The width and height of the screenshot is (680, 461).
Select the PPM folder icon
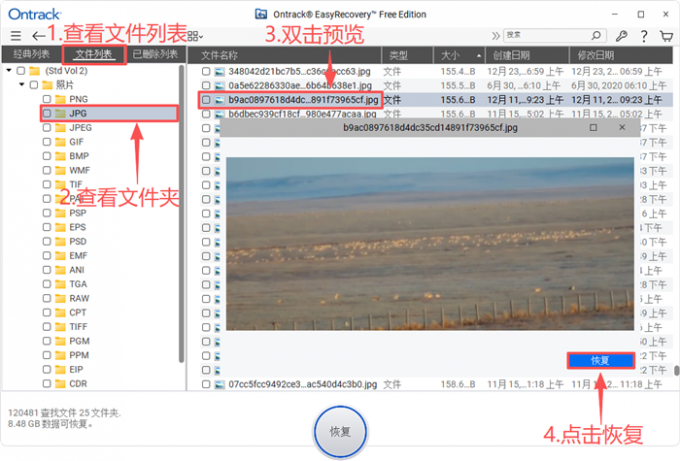click(x=60, y=355)
